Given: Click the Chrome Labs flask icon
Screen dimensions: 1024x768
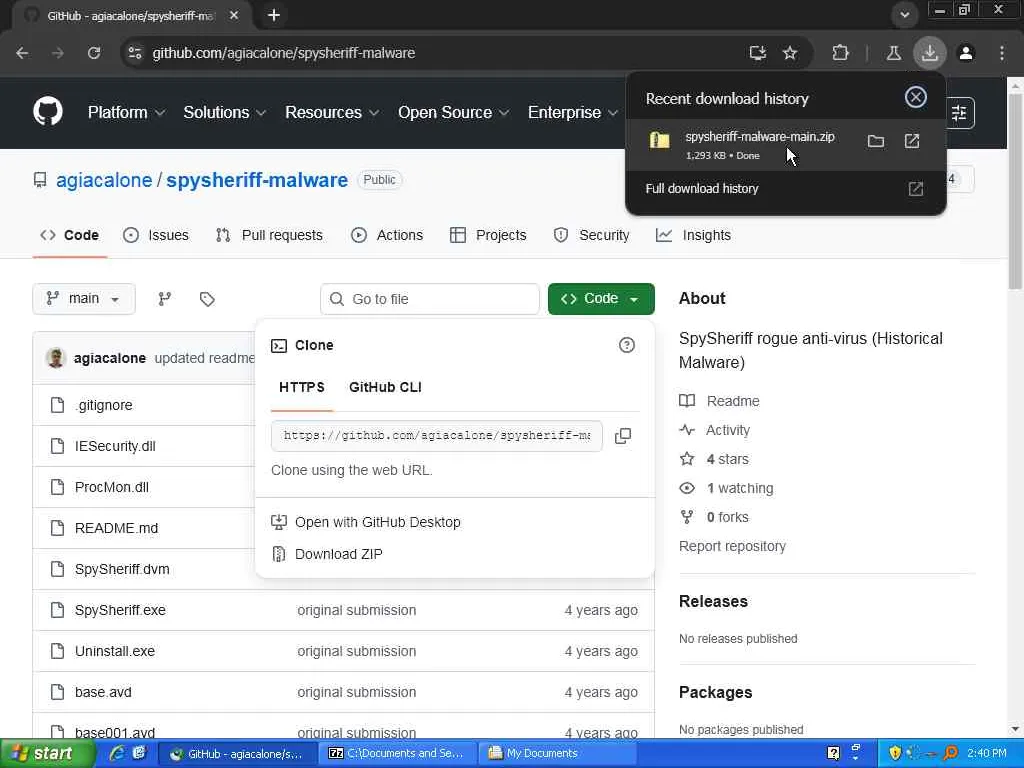Looking at the screenshot, I should pos(893,53).
